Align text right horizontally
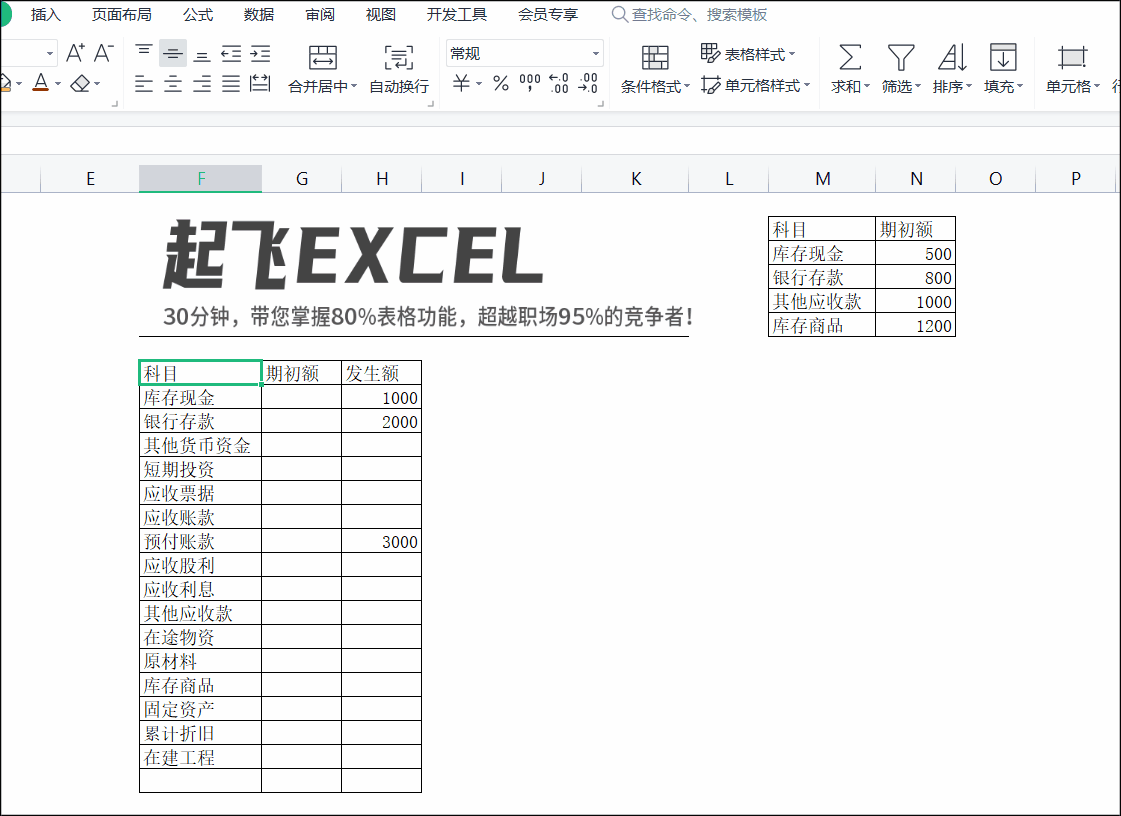 [202, 84]
